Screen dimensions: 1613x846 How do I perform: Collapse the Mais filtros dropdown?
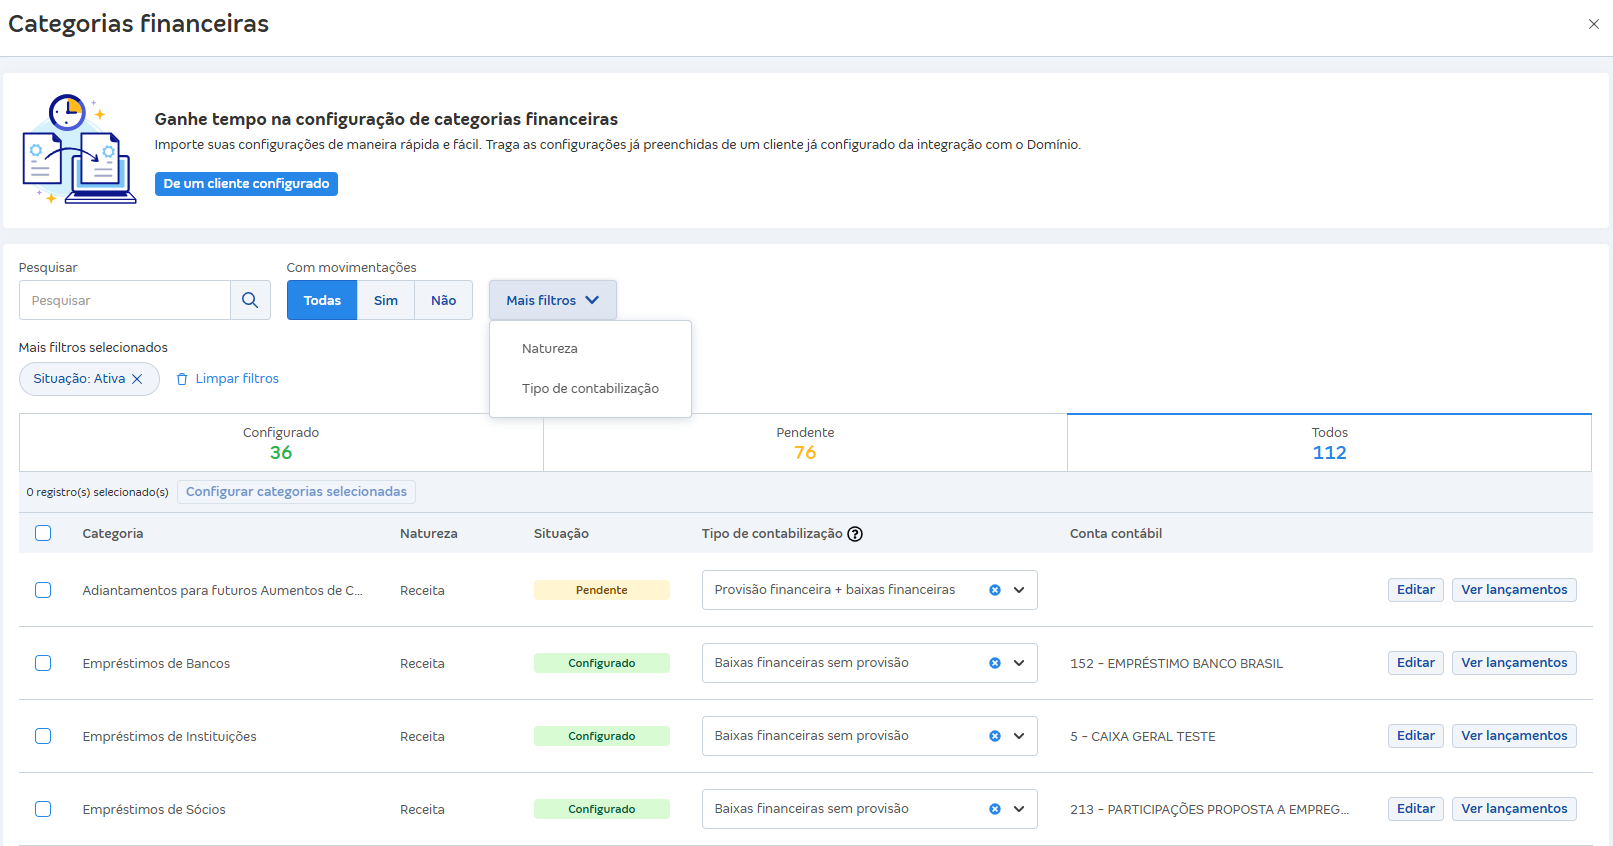tap(552, 300)
